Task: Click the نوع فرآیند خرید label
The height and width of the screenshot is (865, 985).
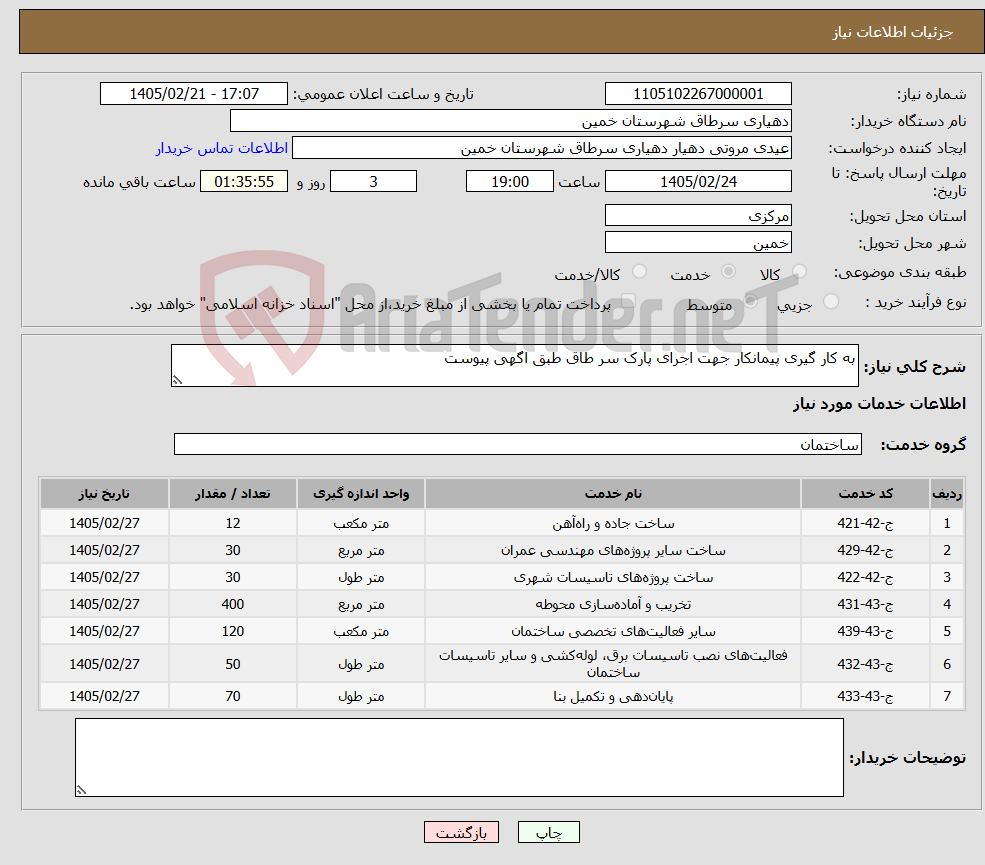Action: click(x=915, y=302)
